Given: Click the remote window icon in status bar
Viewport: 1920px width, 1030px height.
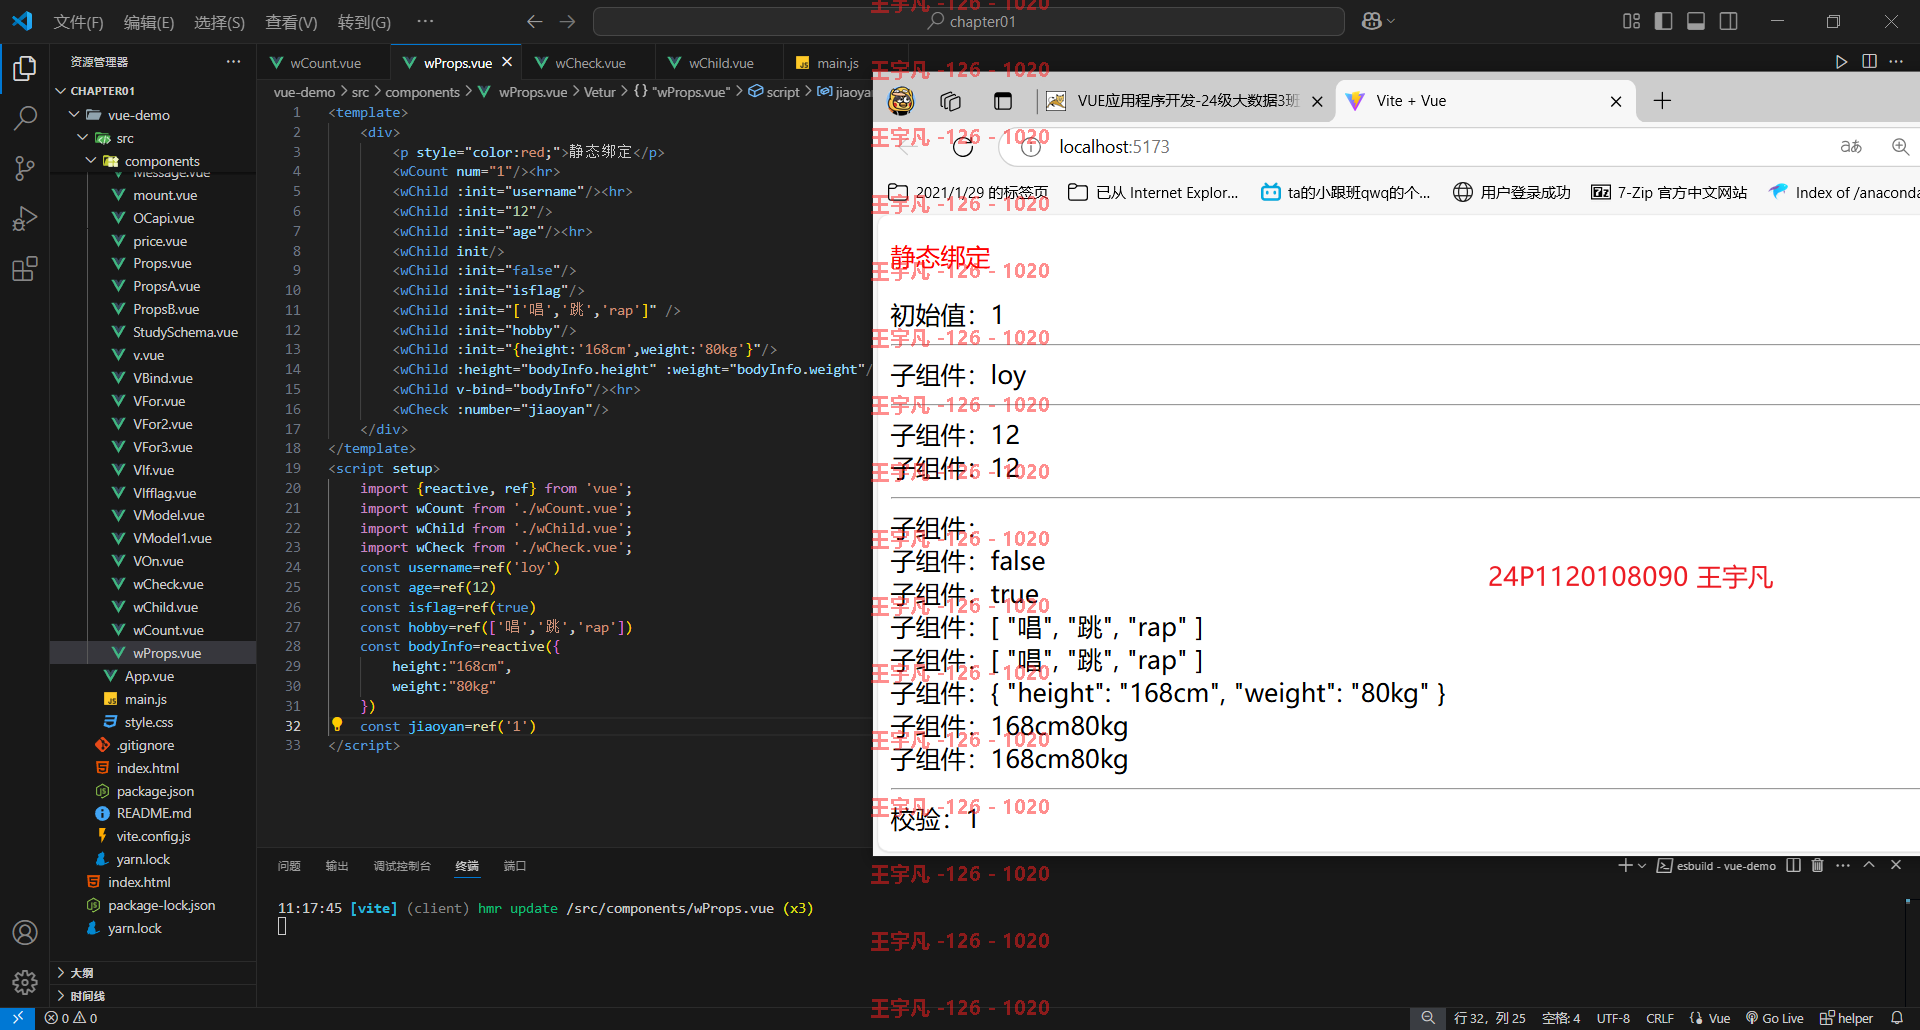Looking at the screenshot, I should (18, 1018).
